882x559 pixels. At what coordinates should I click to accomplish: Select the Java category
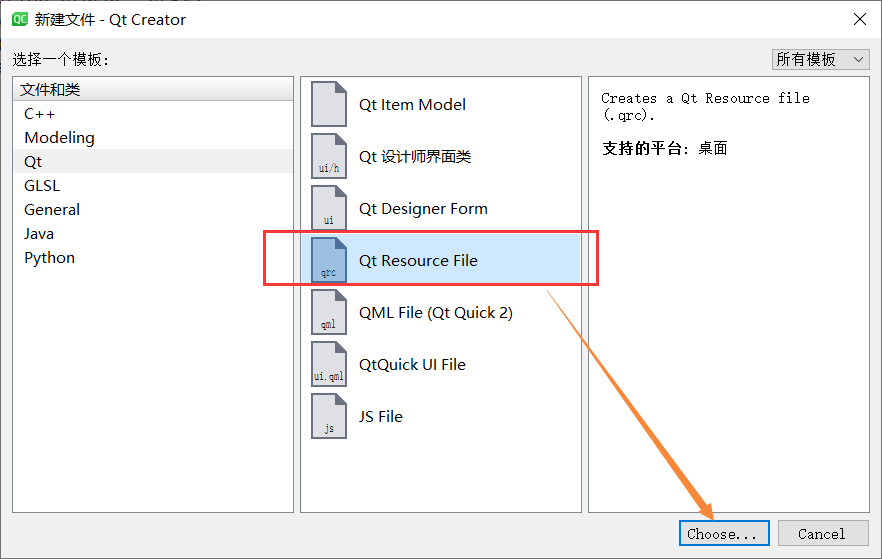152,234
